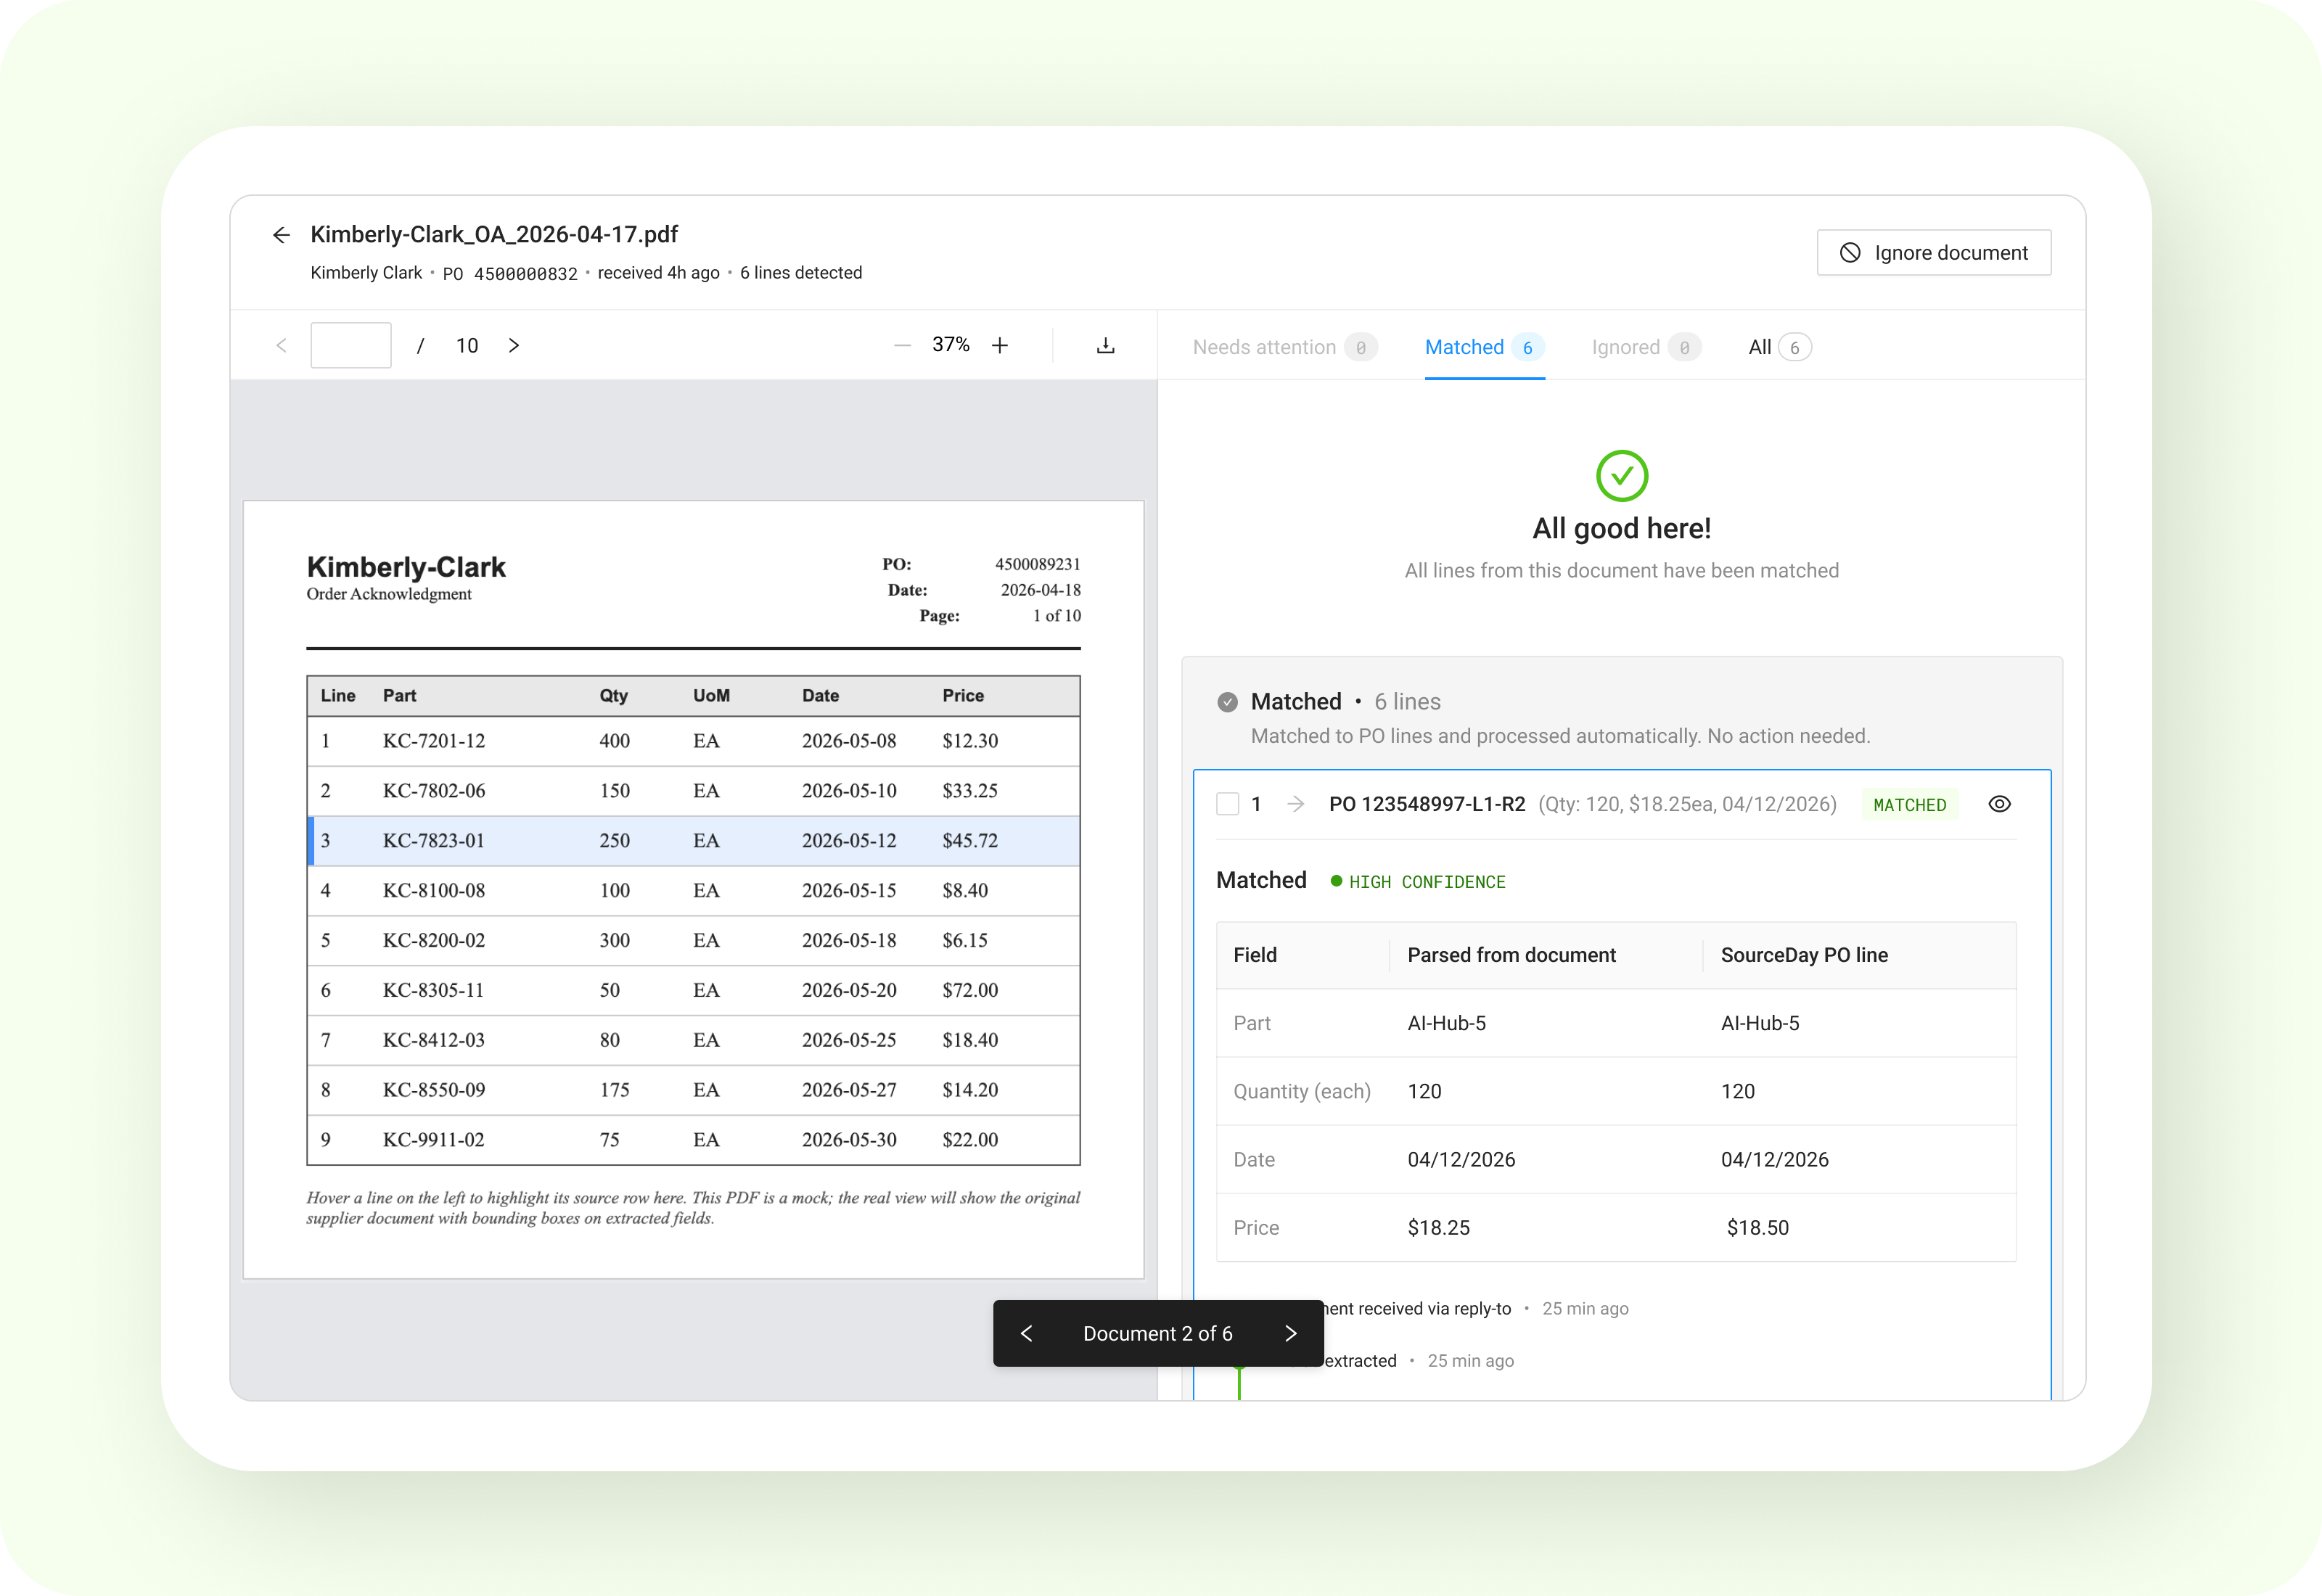This screenshot has width=2322, height=1596.
Task: Click the green All good here checkmark
Action: pos(1621,476)
